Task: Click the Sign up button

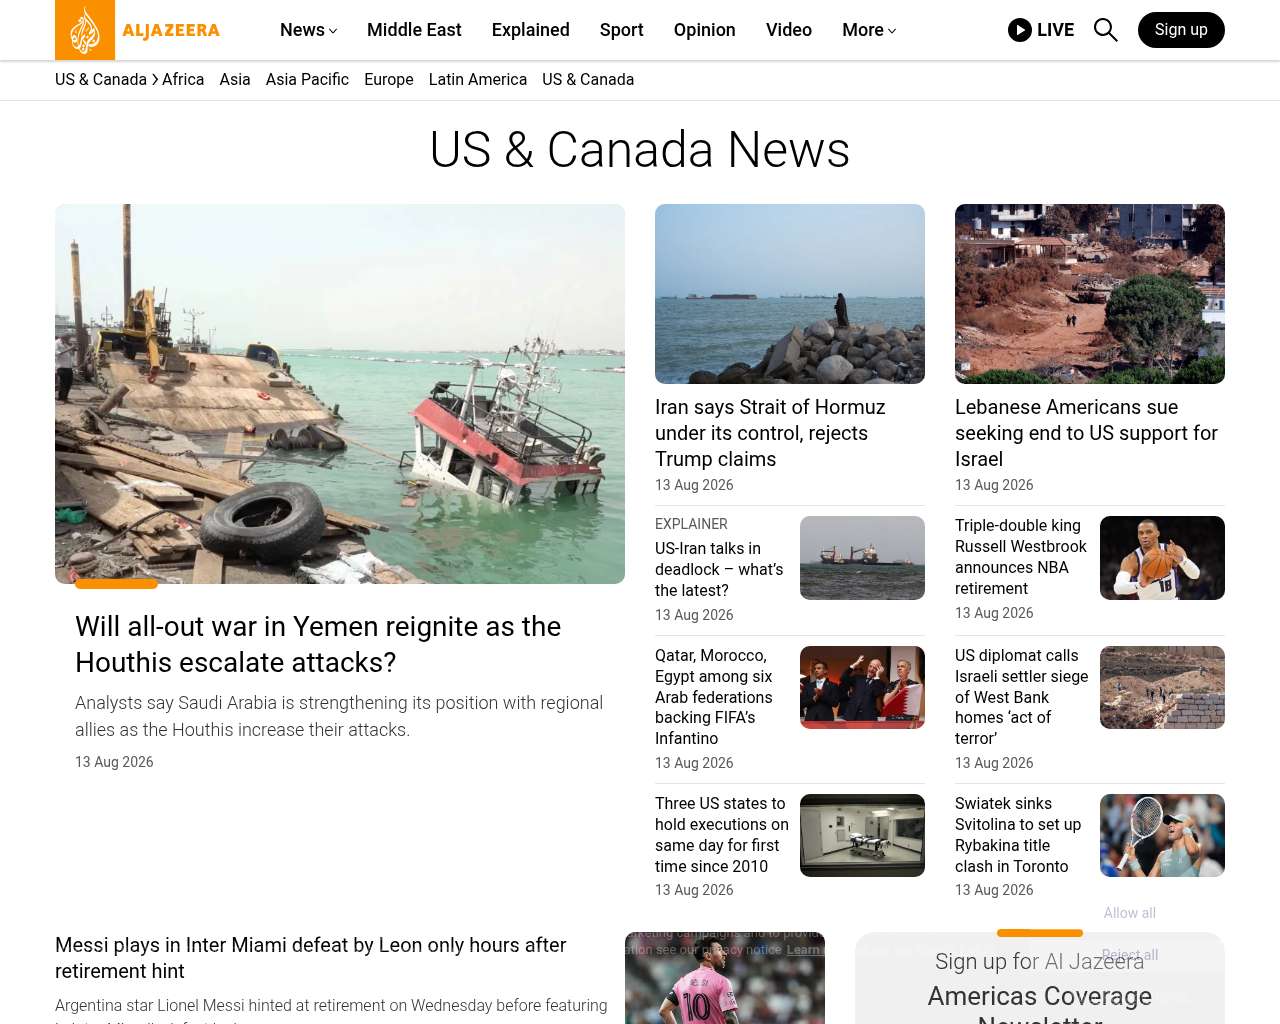Action: coord(1181,30)
